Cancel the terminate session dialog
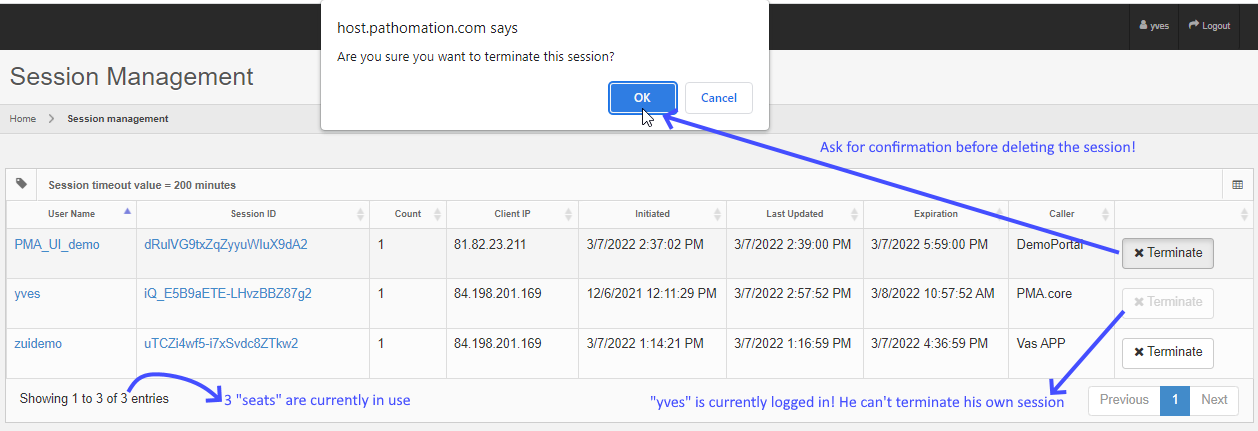 (718, 98)
